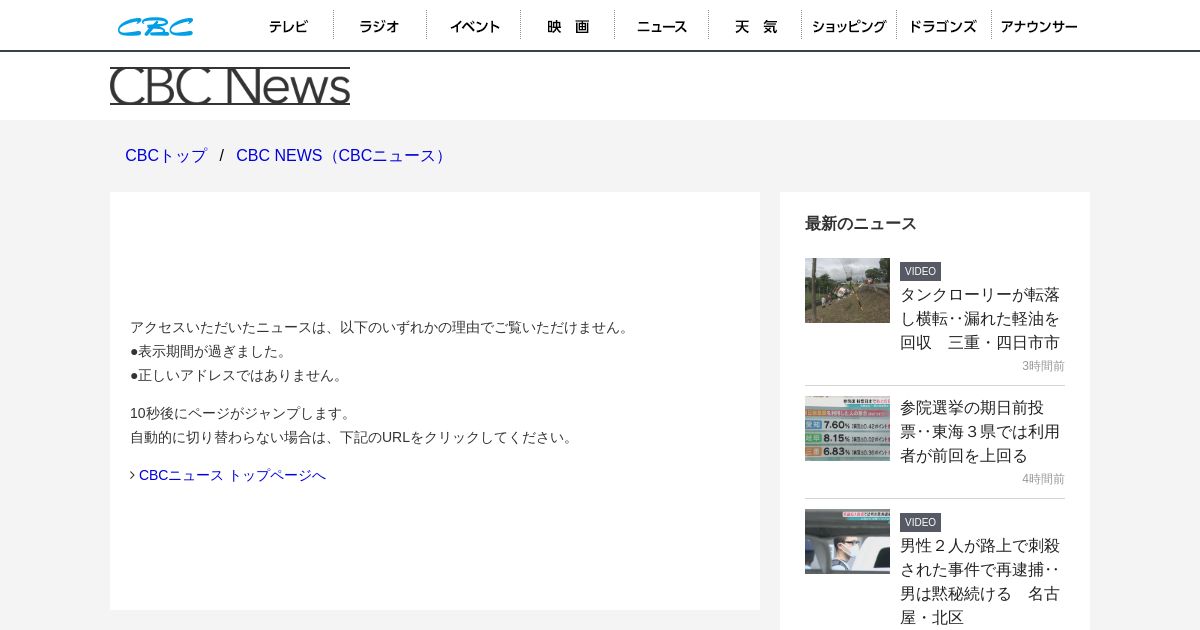Select the 天気 navigation item
Image resolution: width=1200 pixels, height=630 pixels.
pyautogui.click(x=755, y=27)
